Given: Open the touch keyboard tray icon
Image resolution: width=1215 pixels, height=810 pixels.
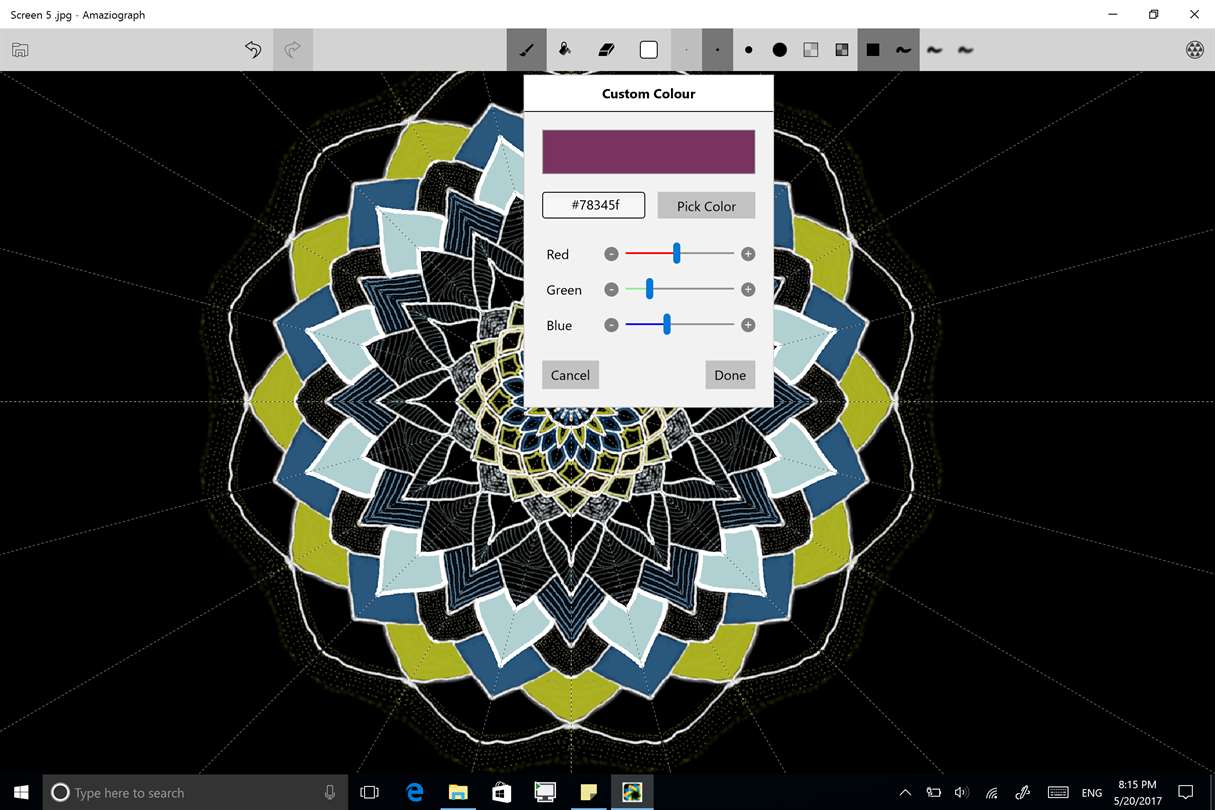Looking at the screenshot, I should coord(1058,792).
